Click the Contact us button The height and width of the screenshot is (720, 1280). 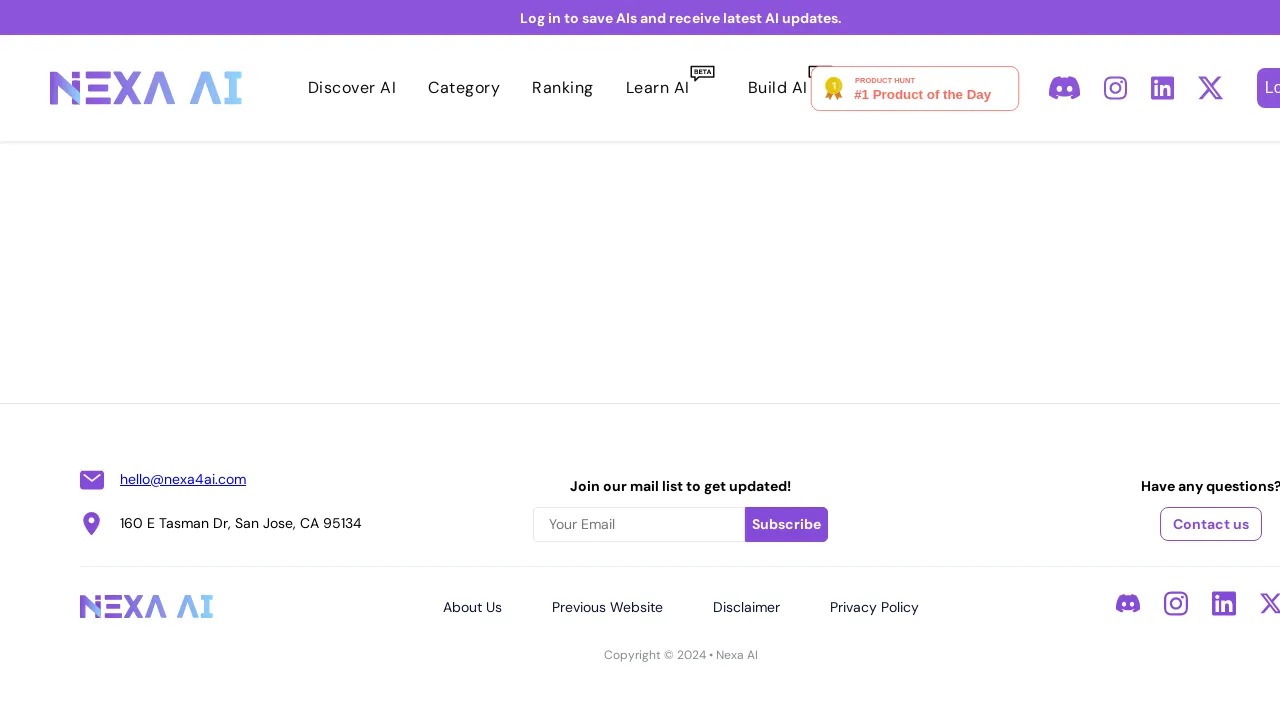point(1211,524)
